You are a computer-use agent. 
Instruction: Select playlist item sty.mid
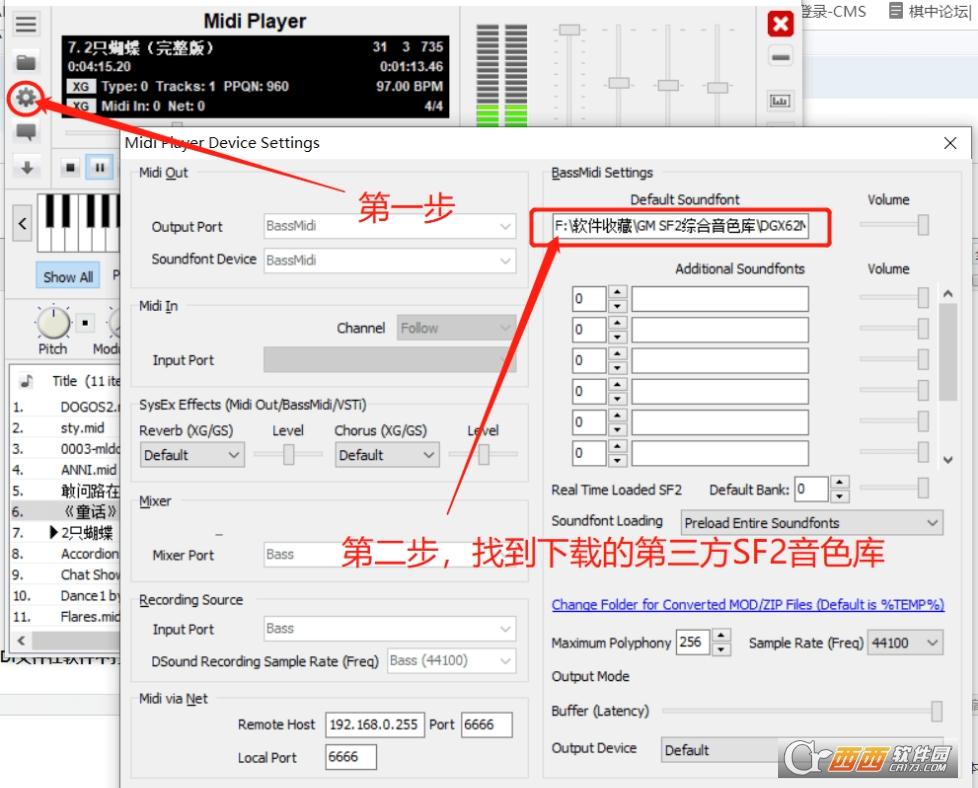(82, 427)
